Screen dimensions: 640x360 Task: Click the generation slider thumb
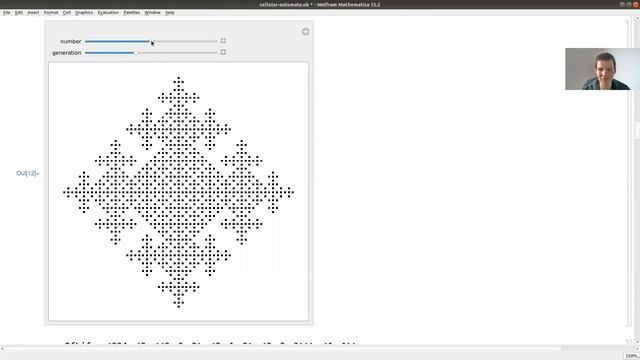click(x=136, y=53)
